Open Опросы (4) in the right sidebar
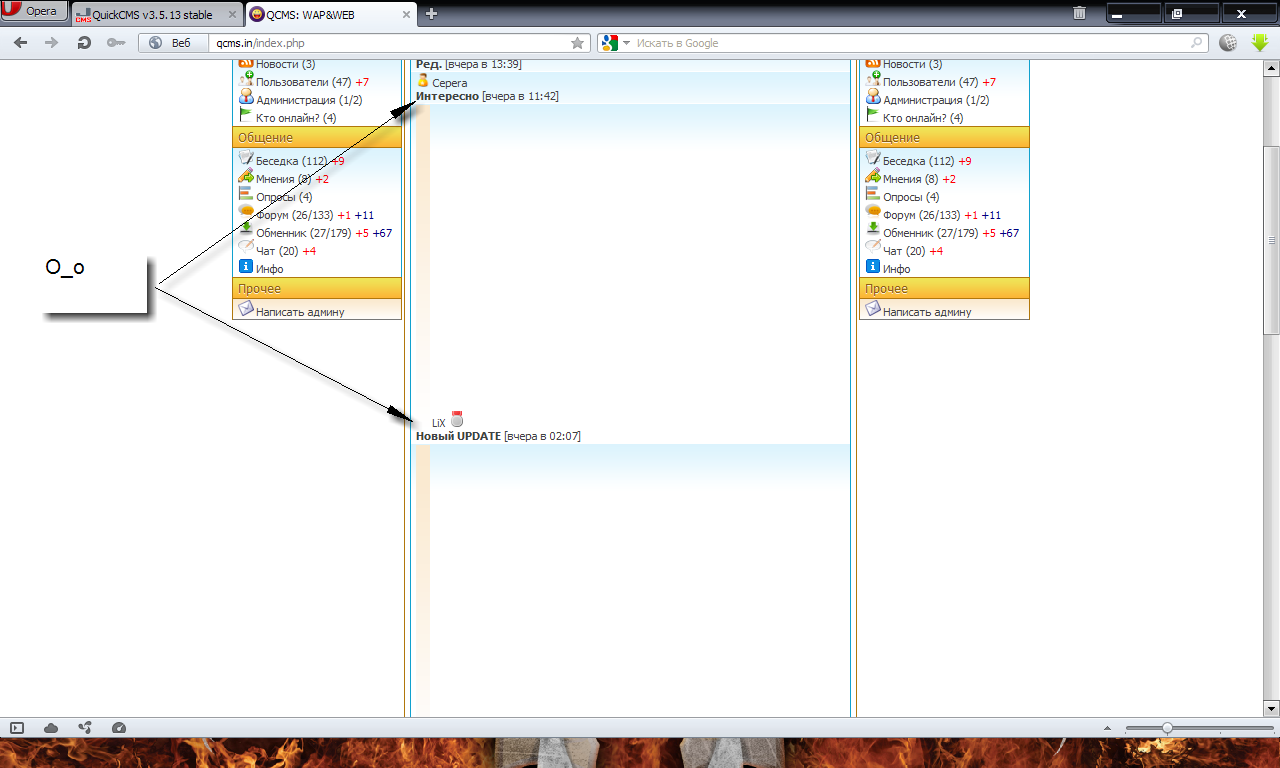 coord(911,197)
